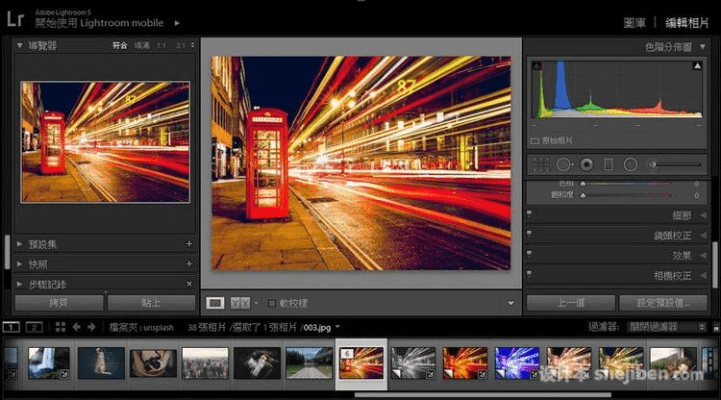
Task: Click the 拷貝 copy button
Action: [59, 303]
